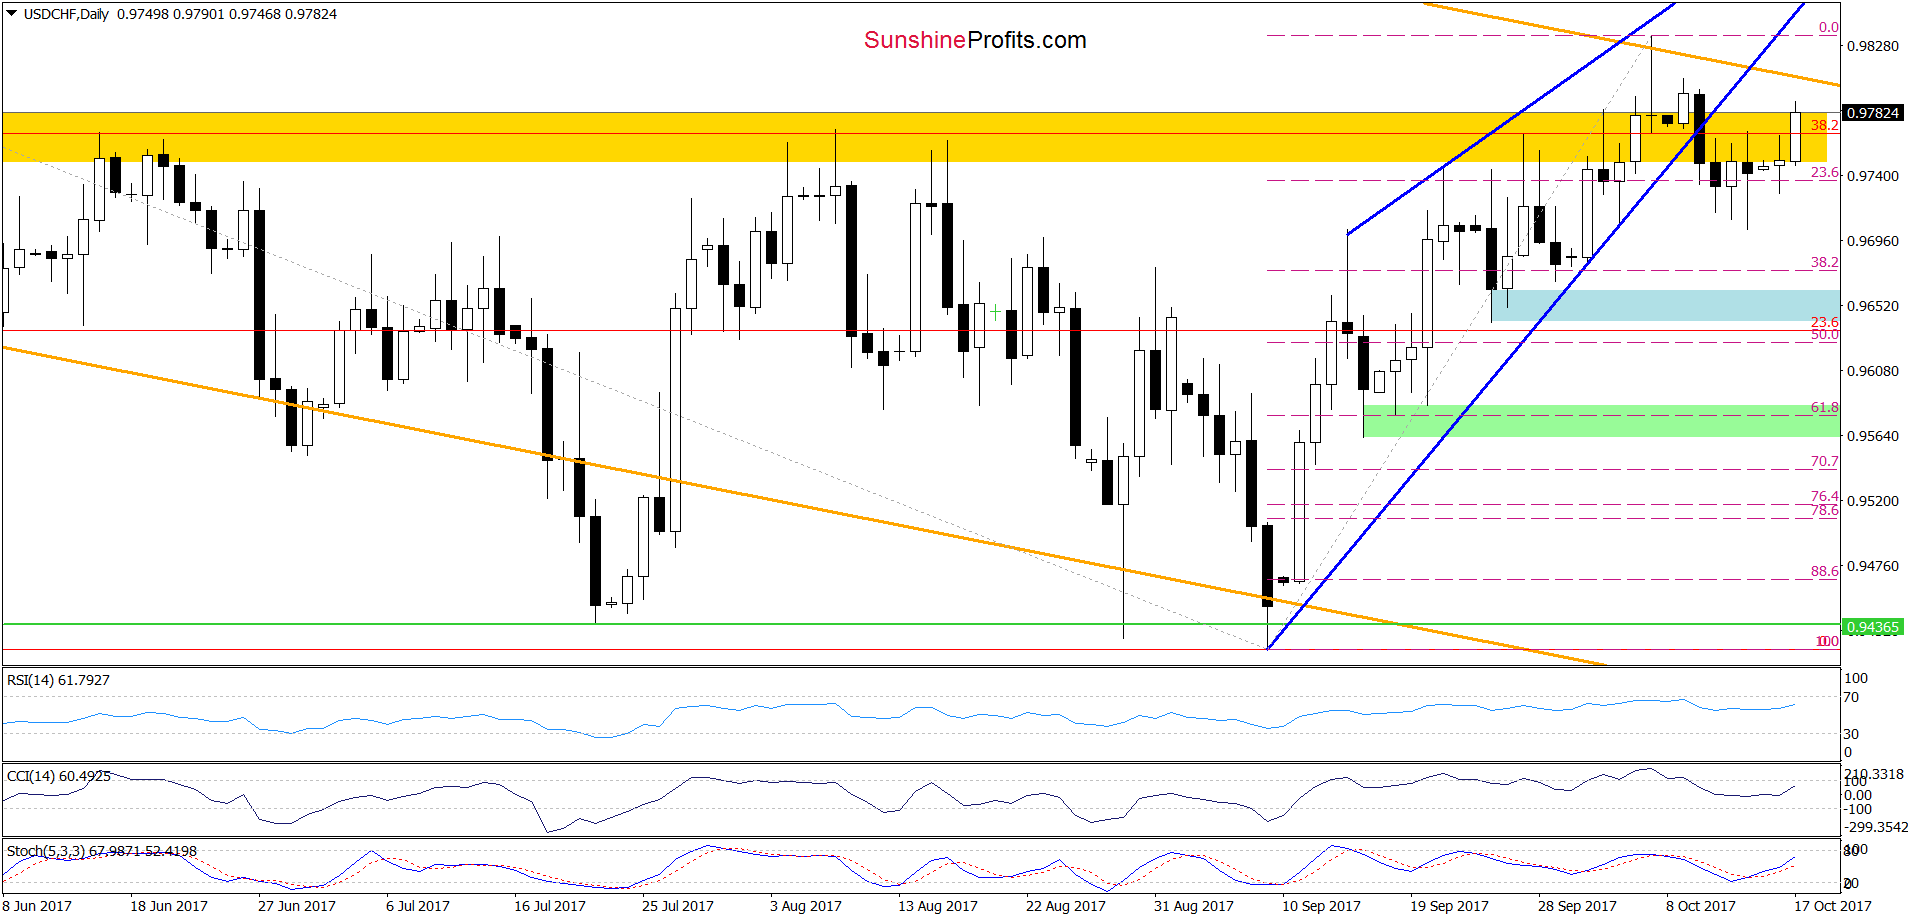Select the 0.95640 price axis label
Image resolution: width=1908 pixels, height=920 pixels.
click(1872, 436)
